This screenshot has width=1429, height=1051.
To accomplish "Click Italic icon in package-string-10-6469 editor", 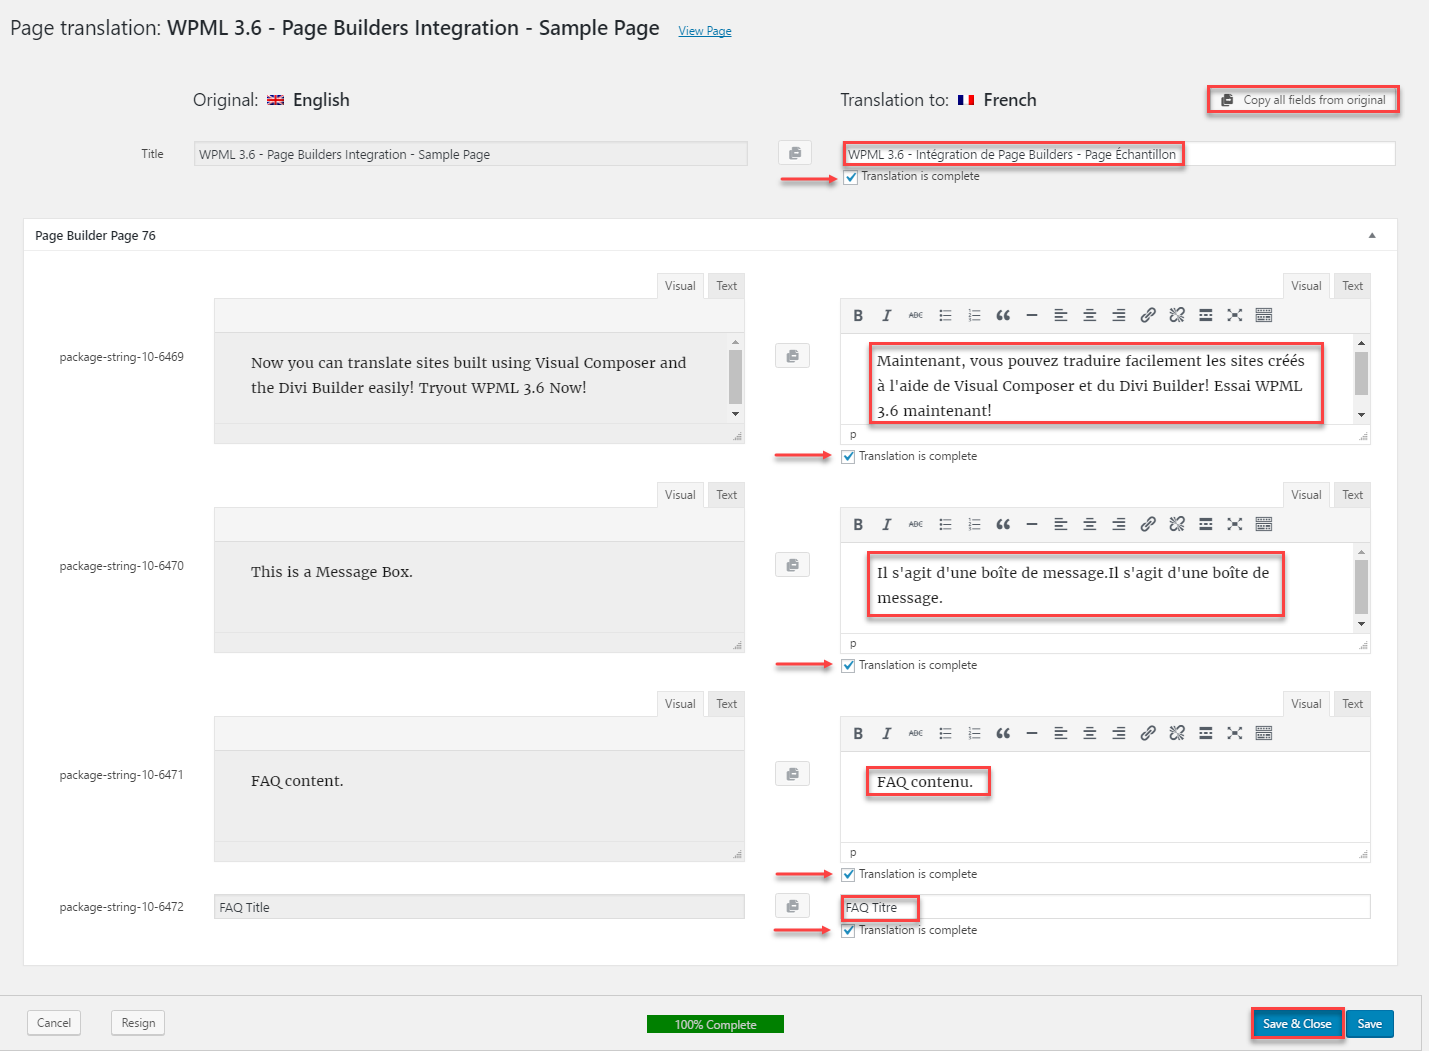I will coord(887,315).
